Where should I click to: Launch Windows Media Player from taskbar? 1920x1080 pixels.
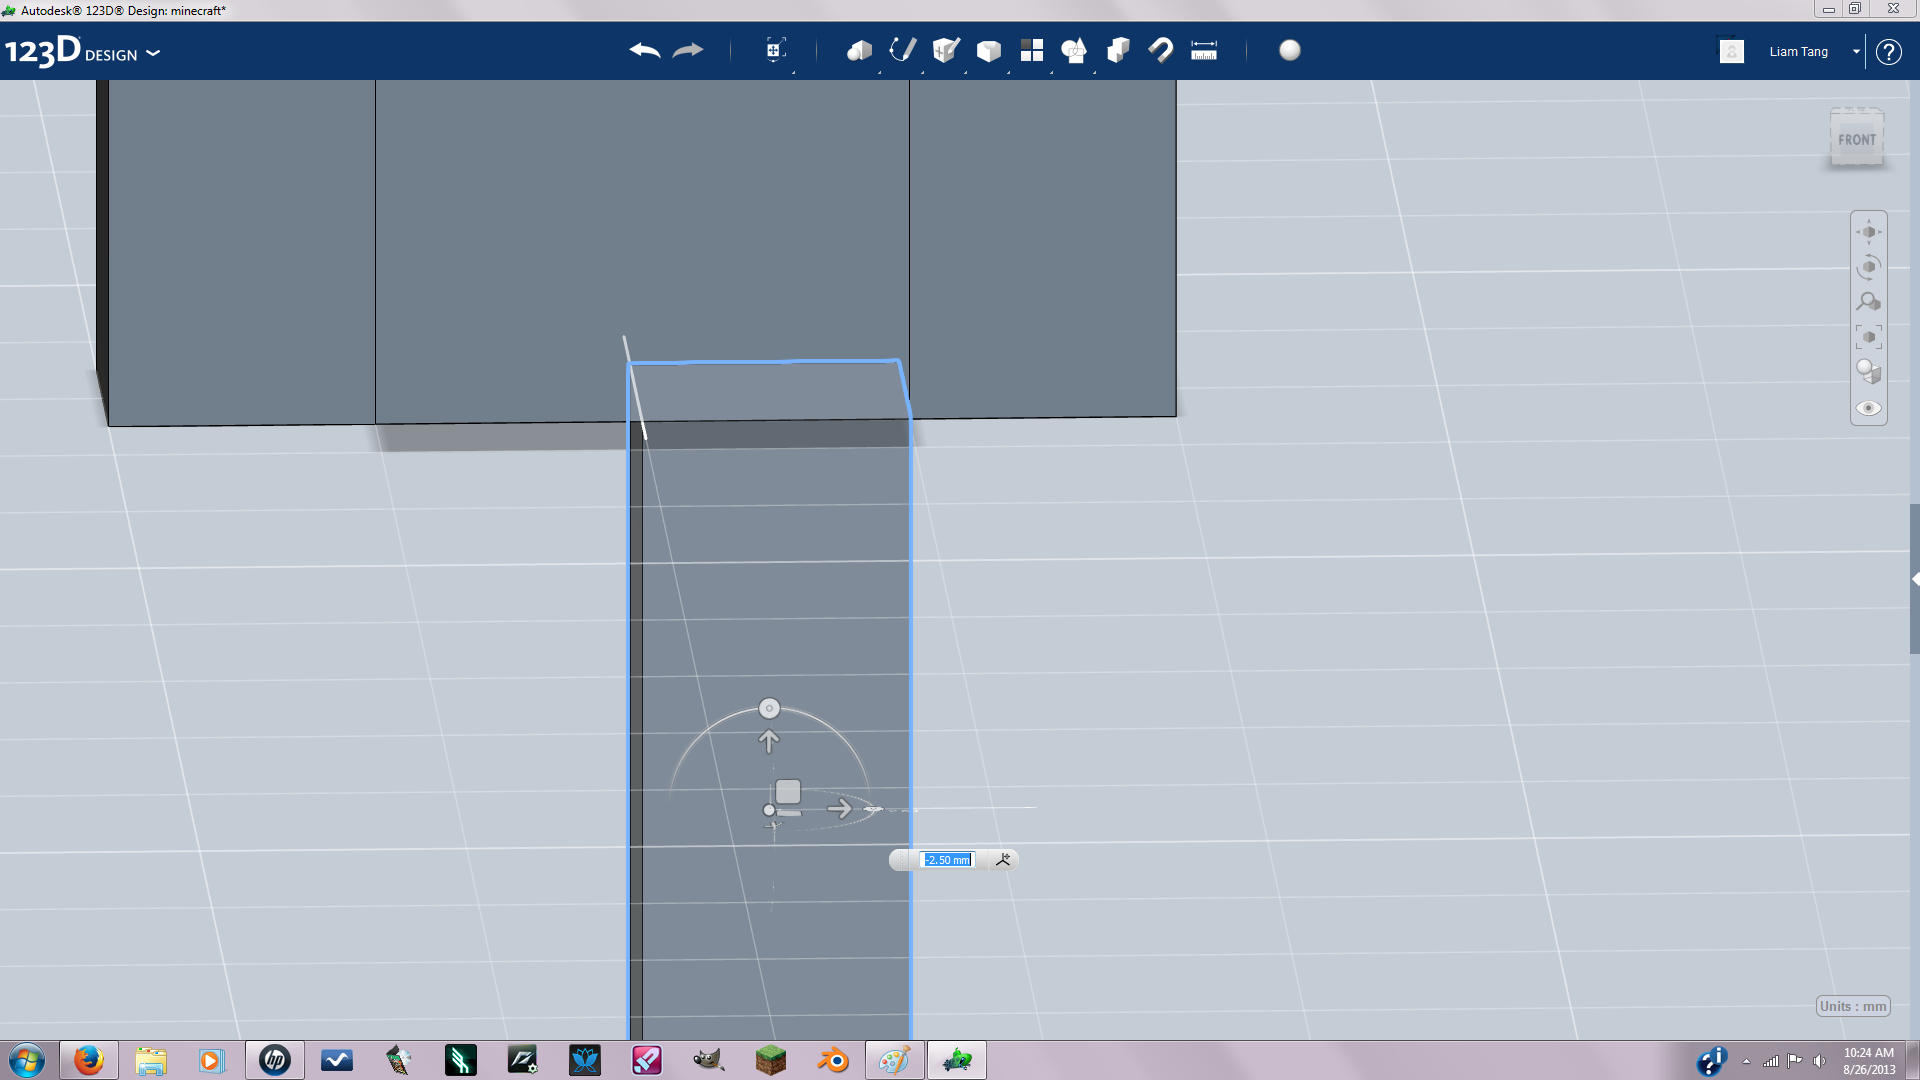[211, 1060]
